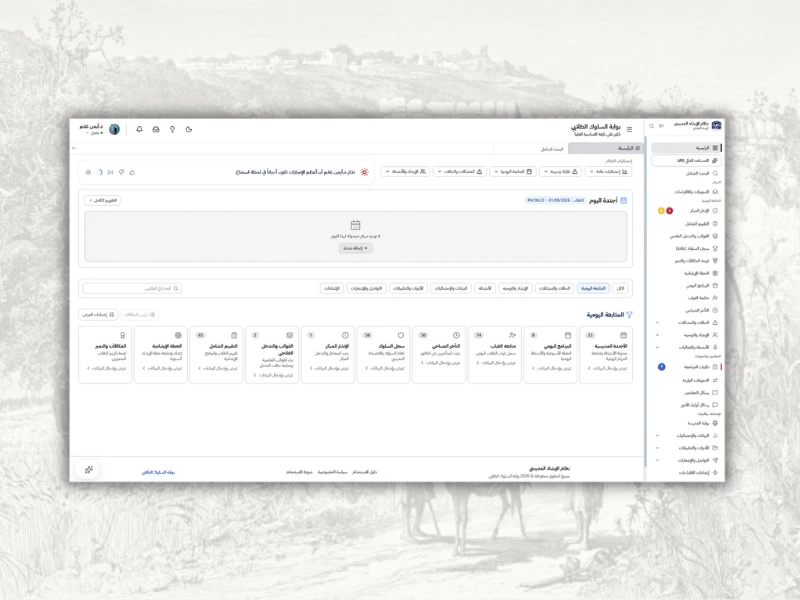800x600 pixels.
Task: Select the الأدوات والتطبيقات filter chip
Action: coord(408,289)
